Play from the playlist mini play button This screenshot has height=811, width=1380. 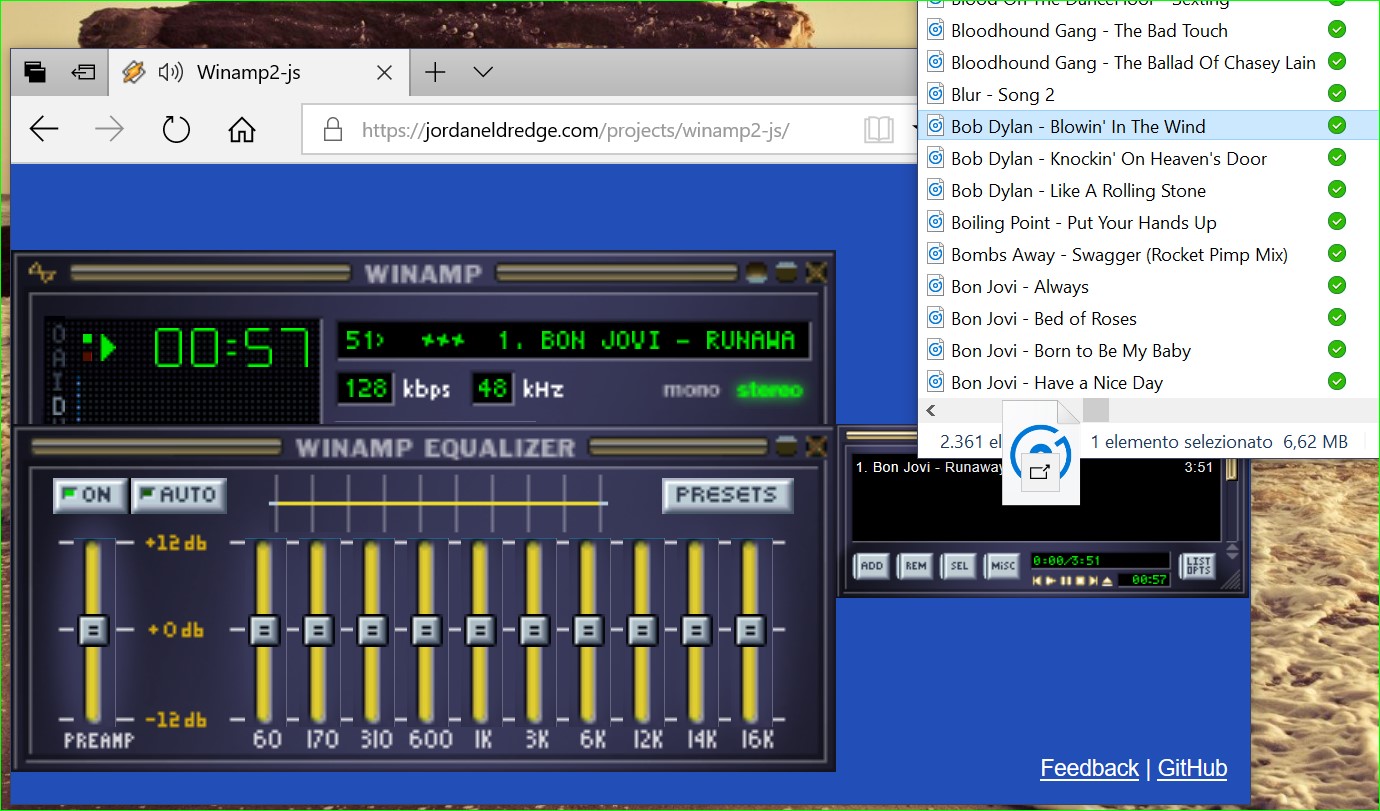click(x=1051, y=581)
